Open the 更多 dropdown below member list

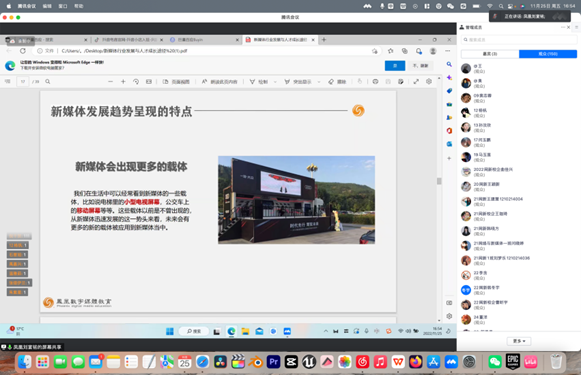pyautogui.click(x=519, y=341)
